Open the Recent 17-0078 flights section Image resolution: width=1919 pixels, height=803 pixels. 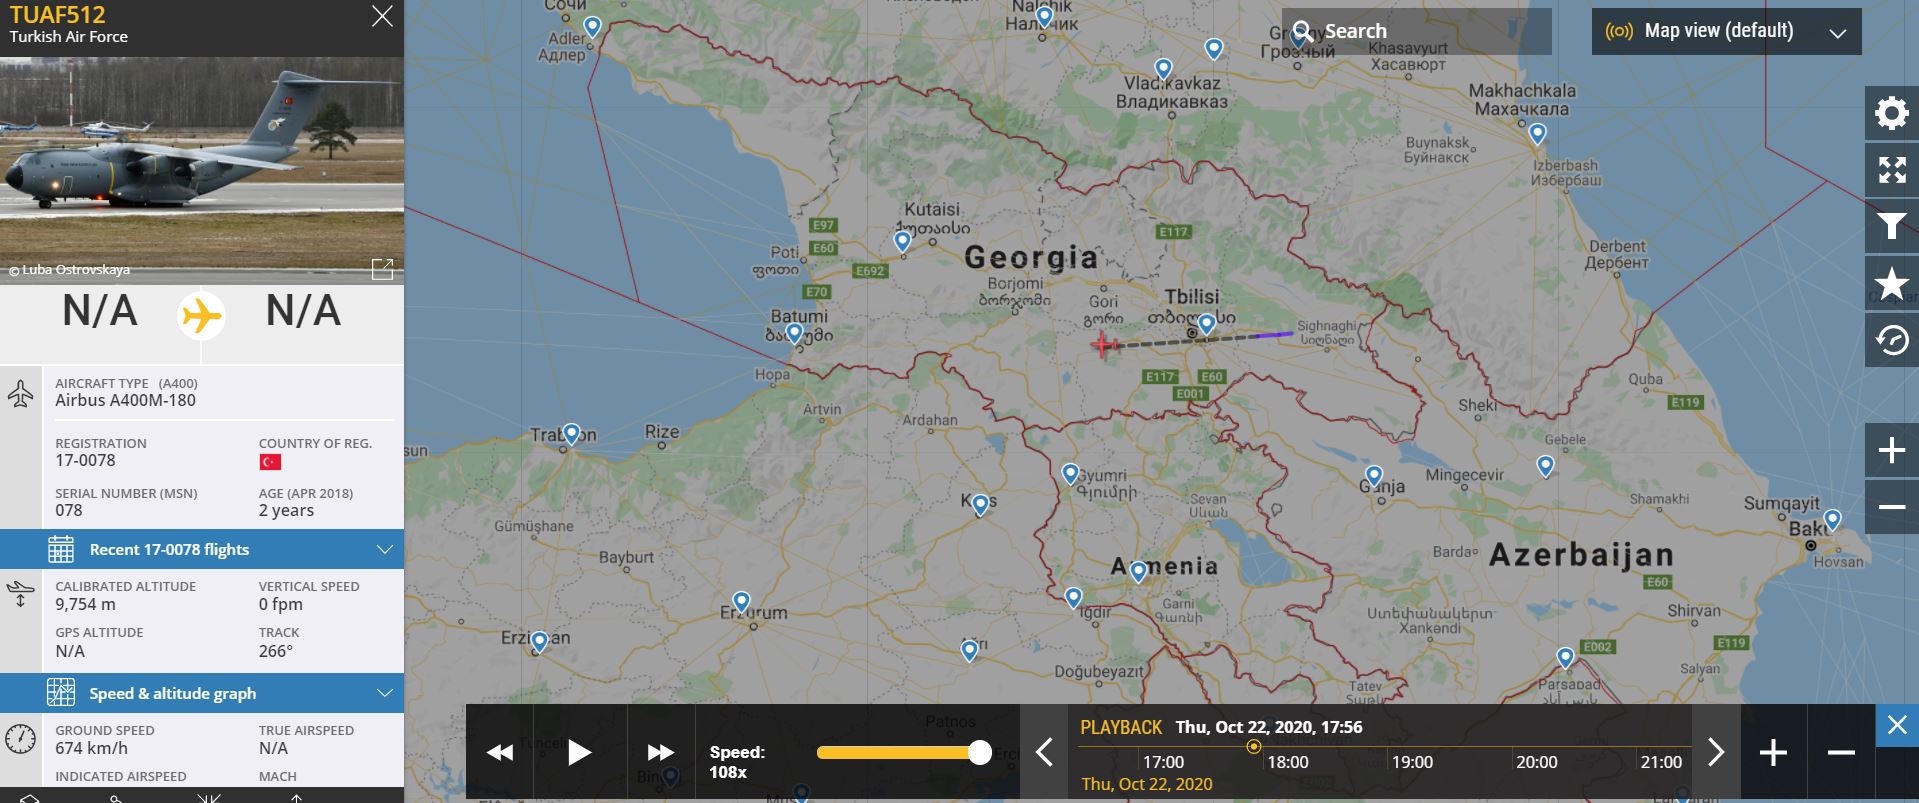tap(202, 549)
